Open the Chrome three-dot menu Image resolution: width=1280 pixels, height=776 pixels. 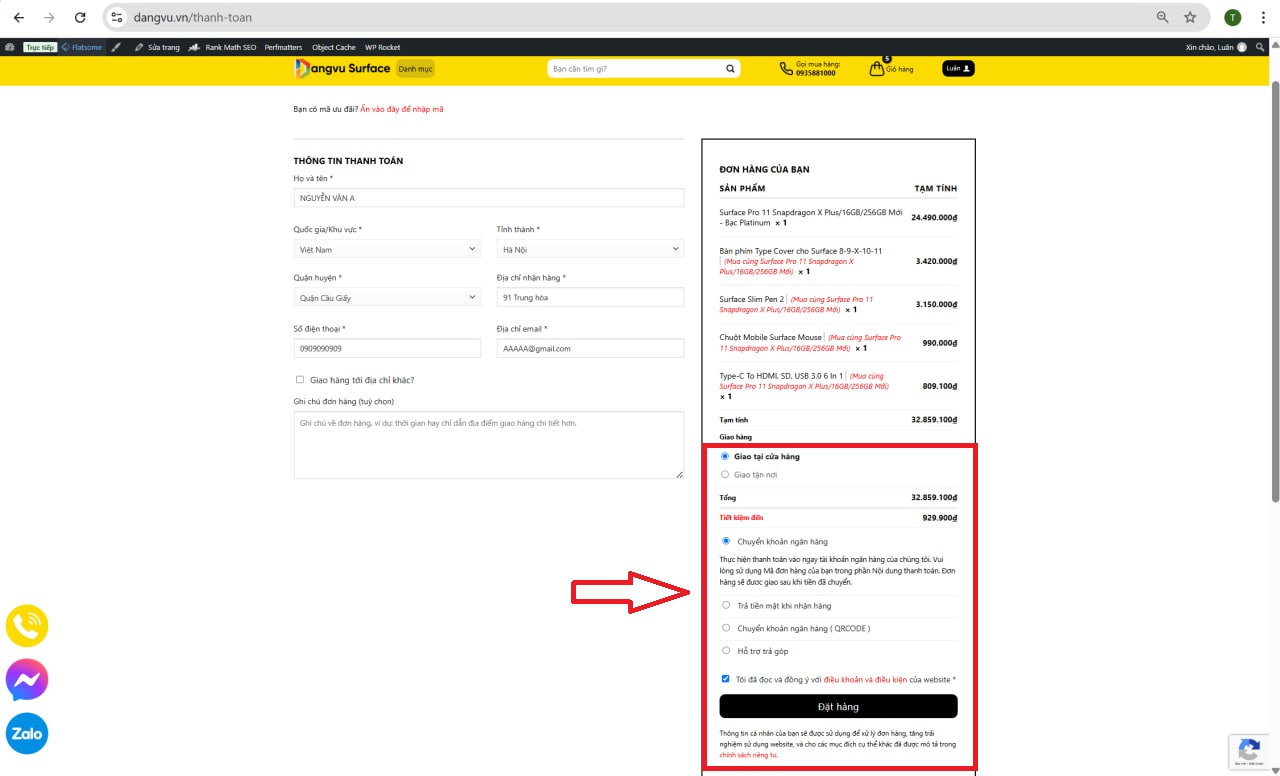click(1262, 17)
